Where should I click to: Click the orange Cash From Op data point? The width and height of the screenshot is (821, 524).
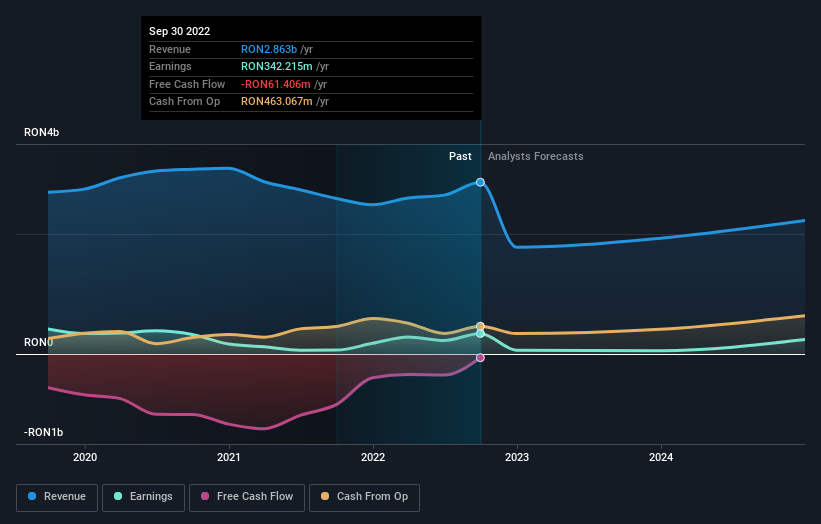(x=480, y=326)
